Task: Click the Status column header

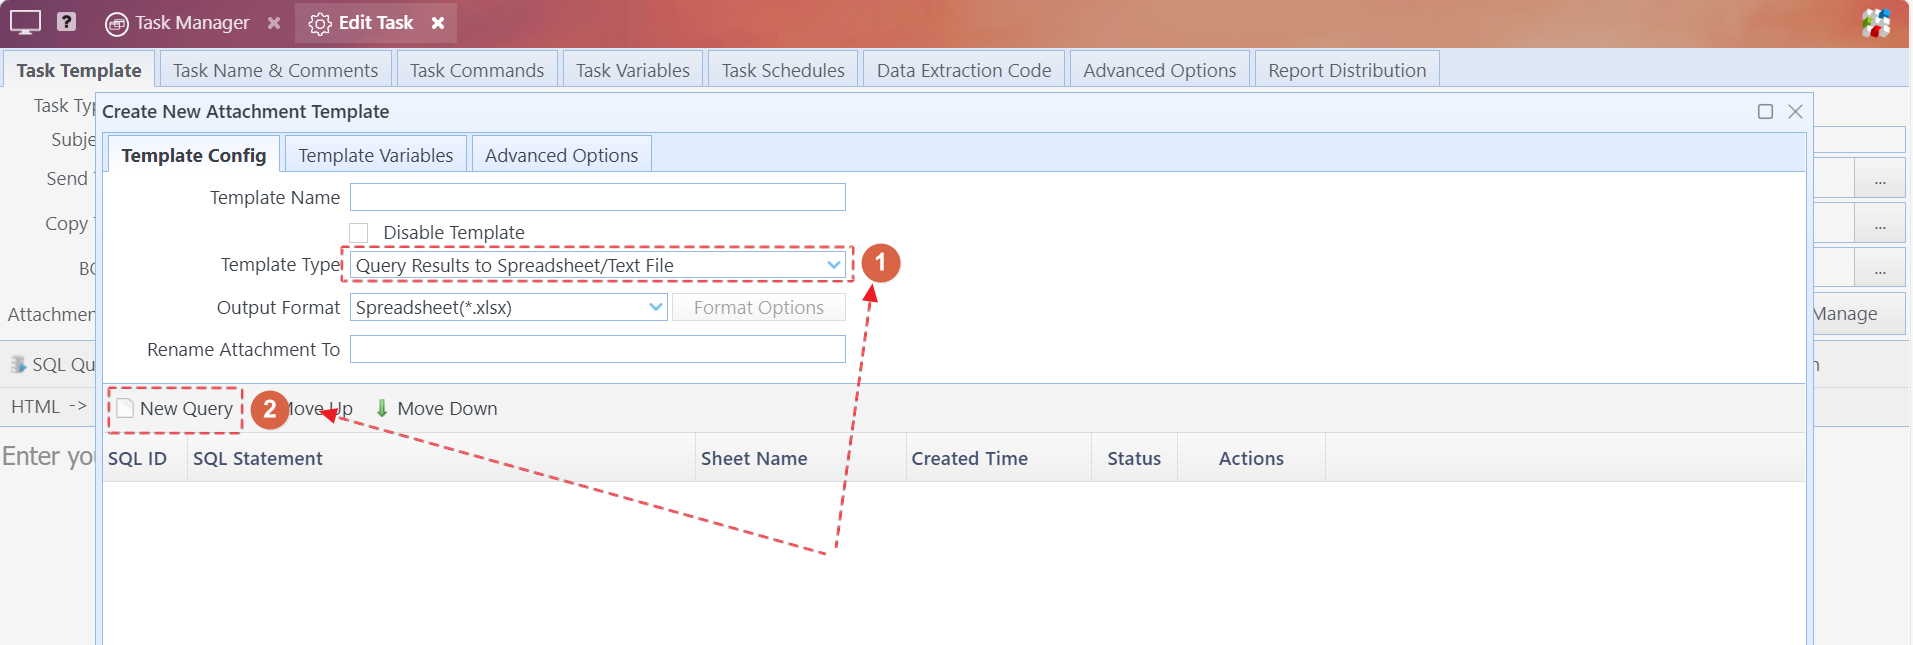Action: [1134, 458]
